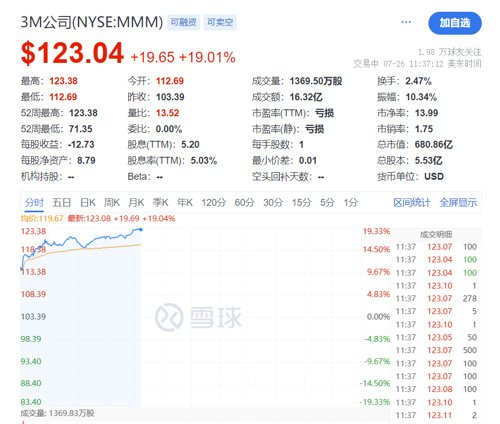
Task: Click the change value +19.65
Action: tap(152, 57)
